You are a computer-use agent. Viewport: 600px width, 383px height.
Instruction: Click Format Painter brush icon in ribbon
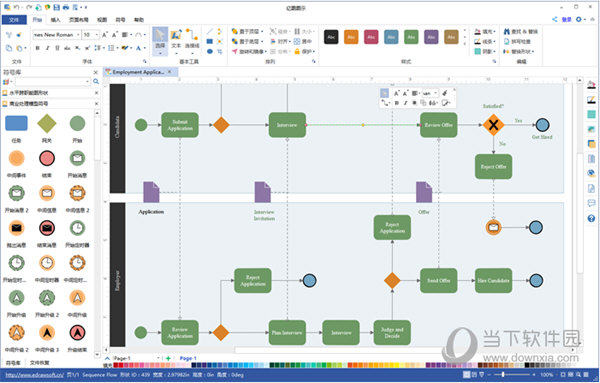pyautogui.click(x=18, y=35)
